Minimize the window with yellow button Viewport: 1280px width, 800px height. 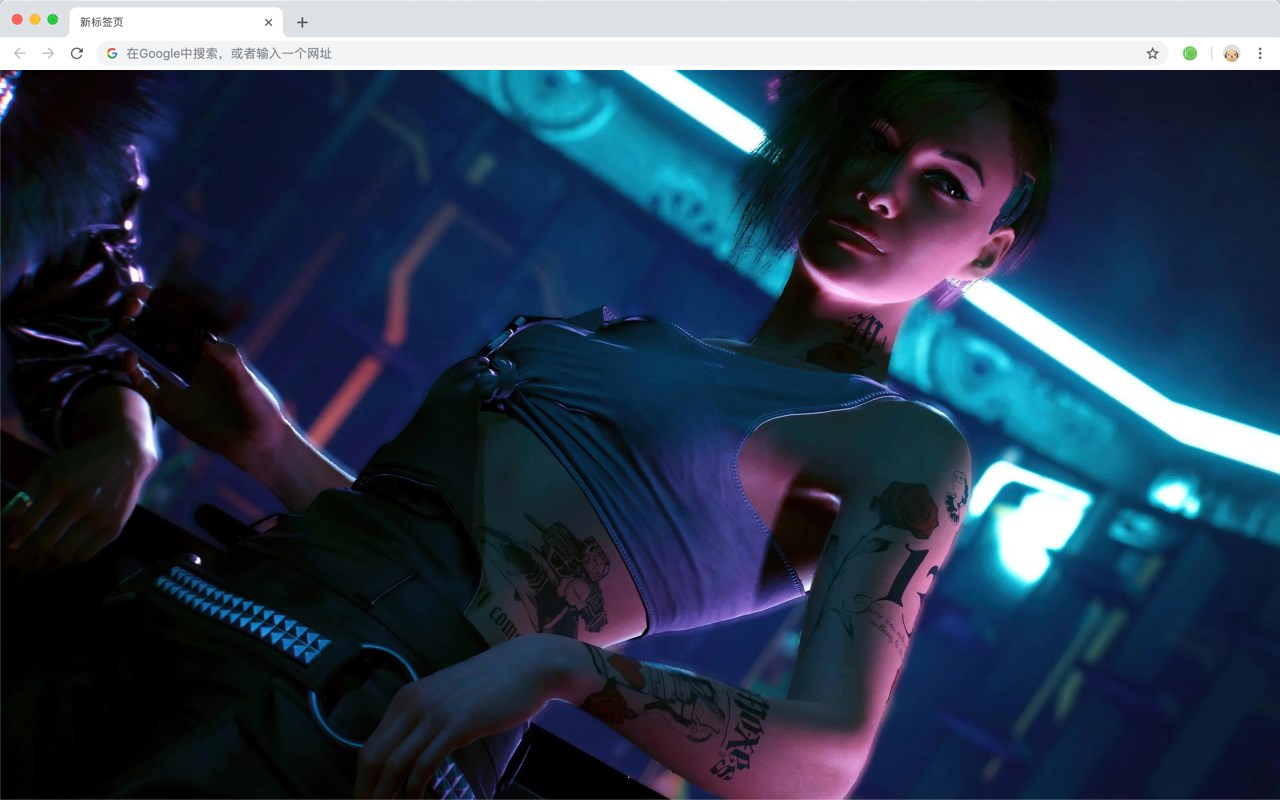pos(35,19)
